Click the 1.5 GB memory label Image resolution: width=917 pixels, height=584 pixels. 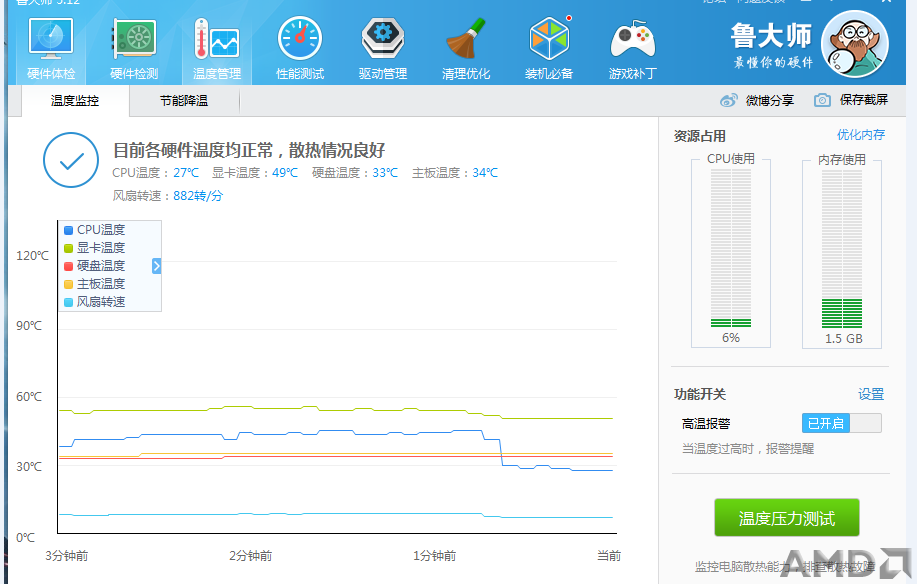pyautogui.click(x=844, y=338)
